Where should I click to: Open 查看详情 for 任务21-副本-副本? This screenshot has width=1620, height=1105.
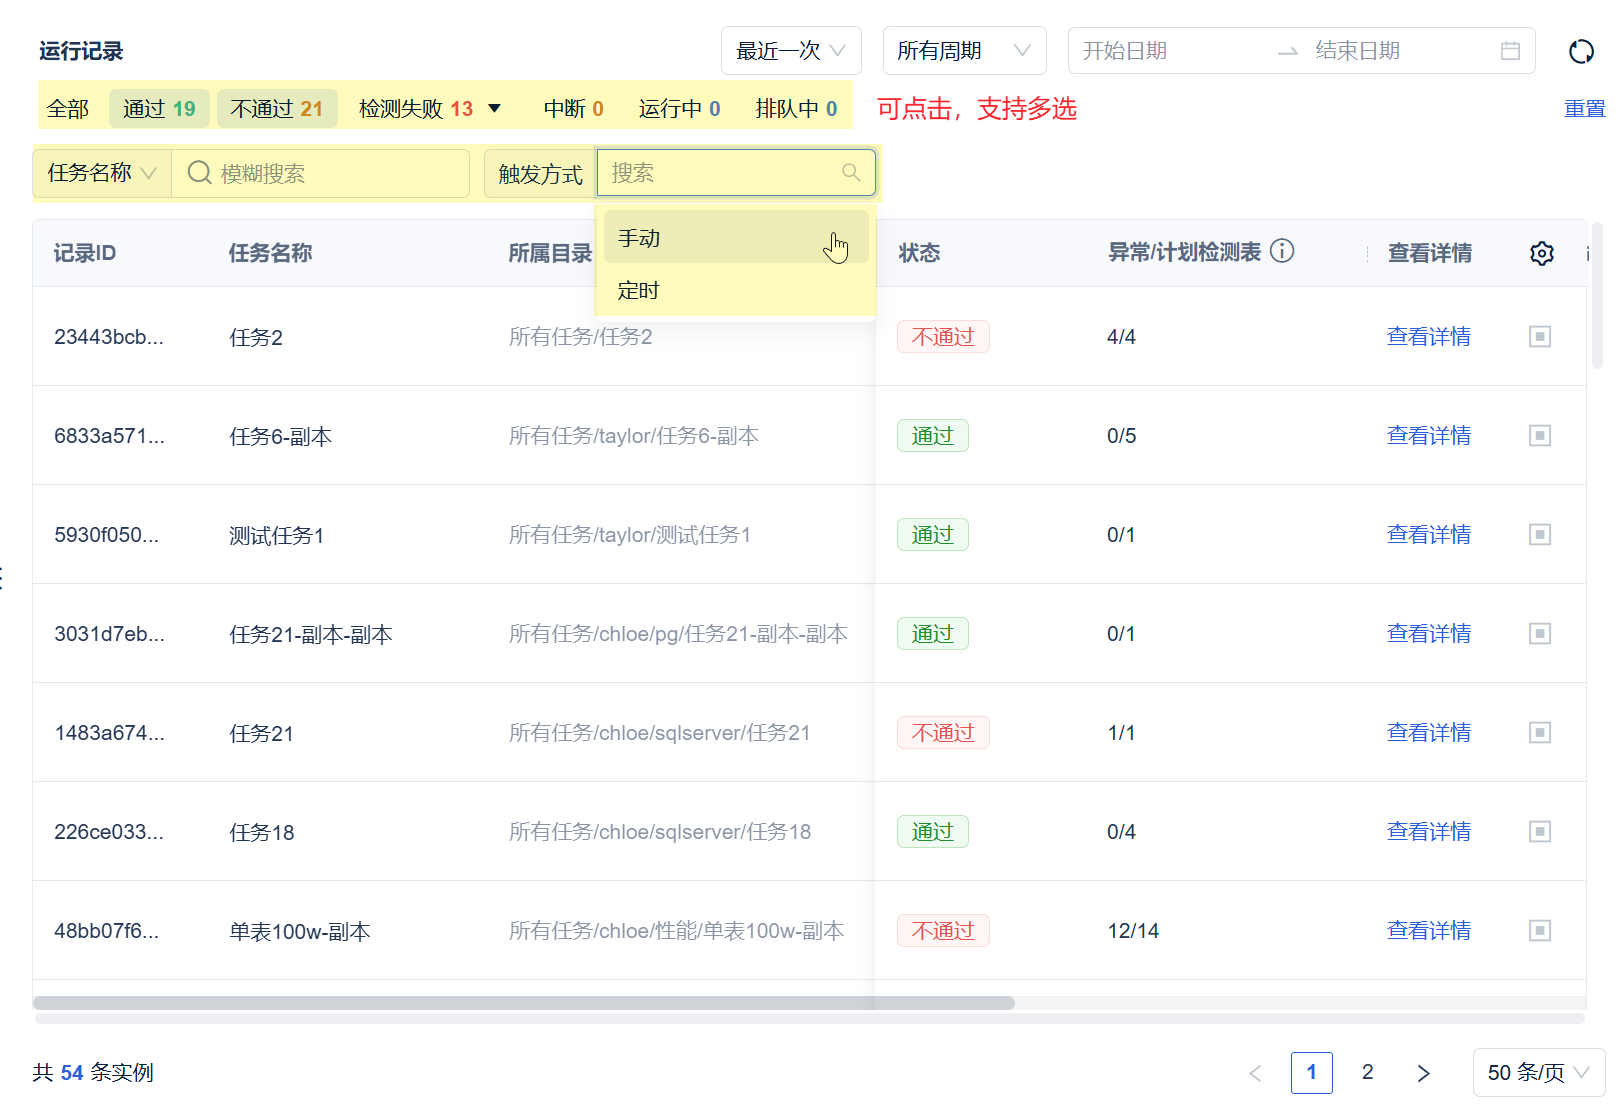pyautogui.click(x=1429, y=634)
